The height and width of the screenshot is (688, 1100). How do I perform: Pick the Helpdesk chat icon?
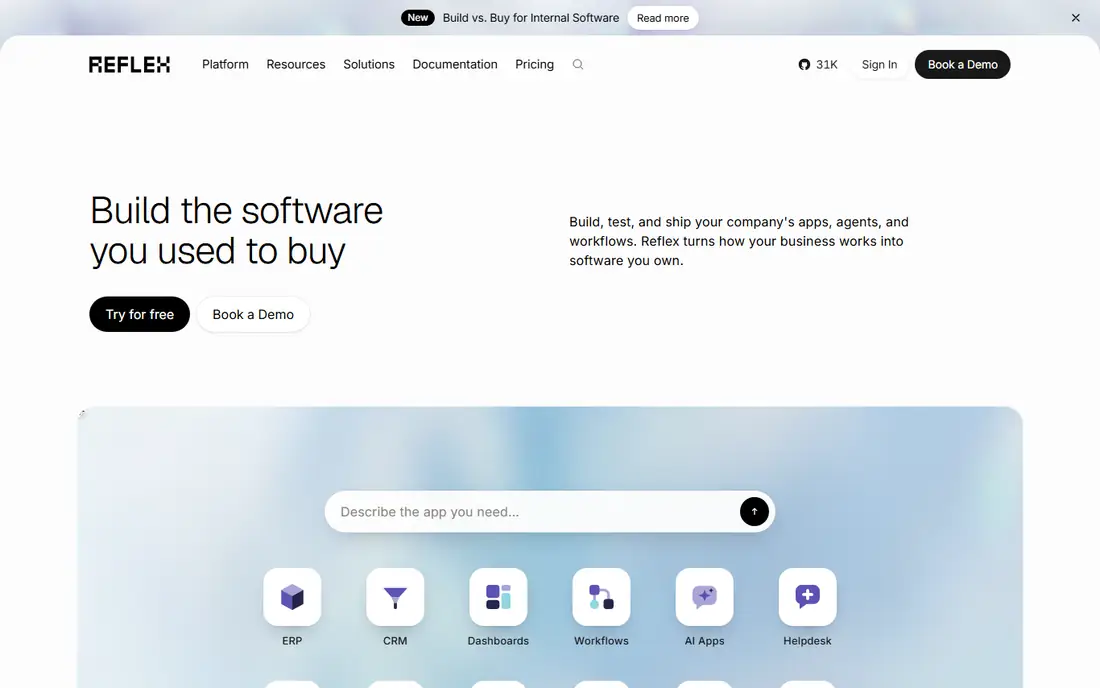point(807,597)
